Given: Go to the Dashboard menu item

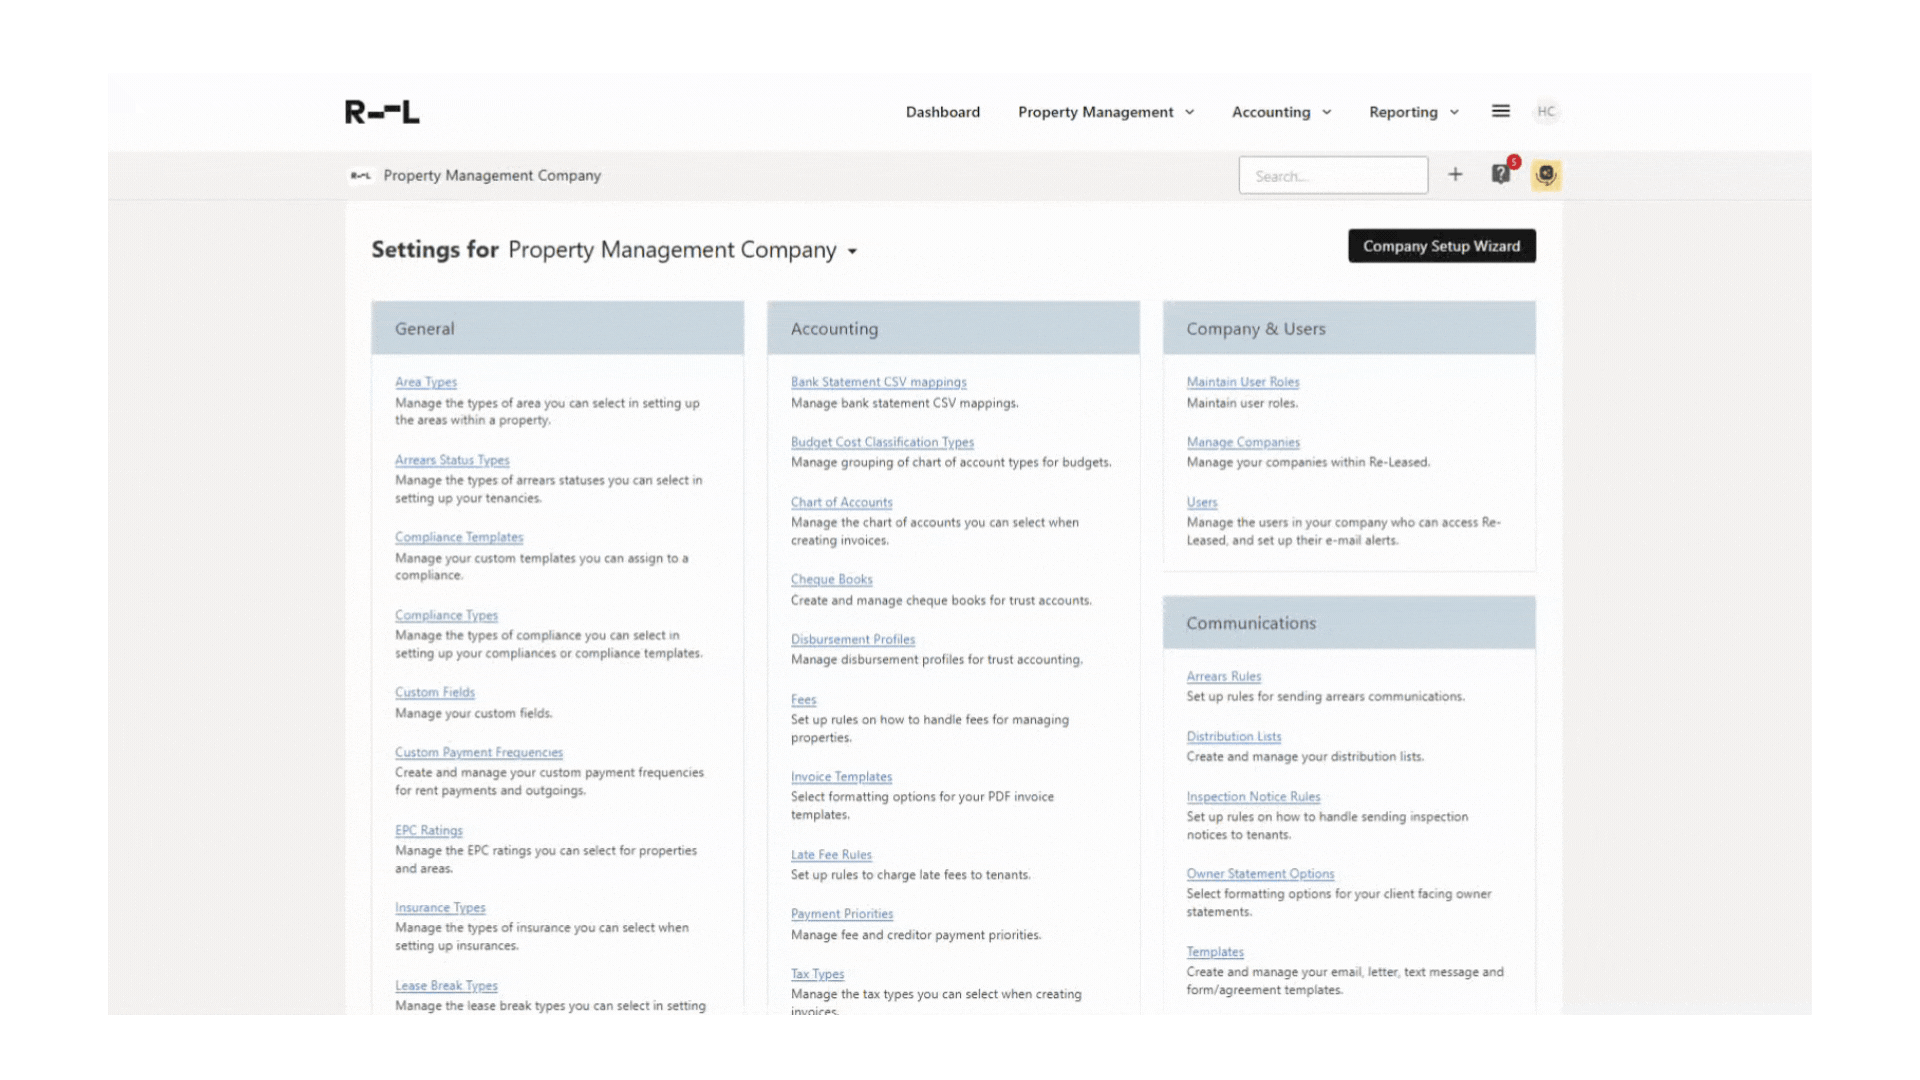Looking at the screenshot, I should tap(942, 112).
